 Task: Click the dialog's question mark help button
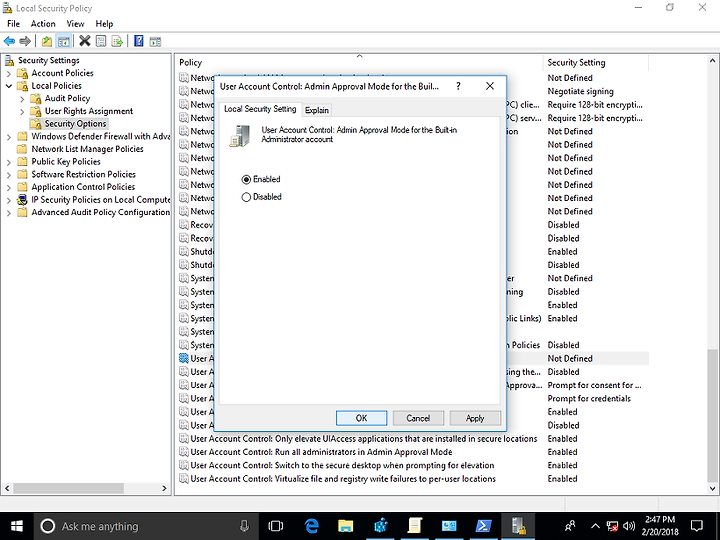[458, 86]
